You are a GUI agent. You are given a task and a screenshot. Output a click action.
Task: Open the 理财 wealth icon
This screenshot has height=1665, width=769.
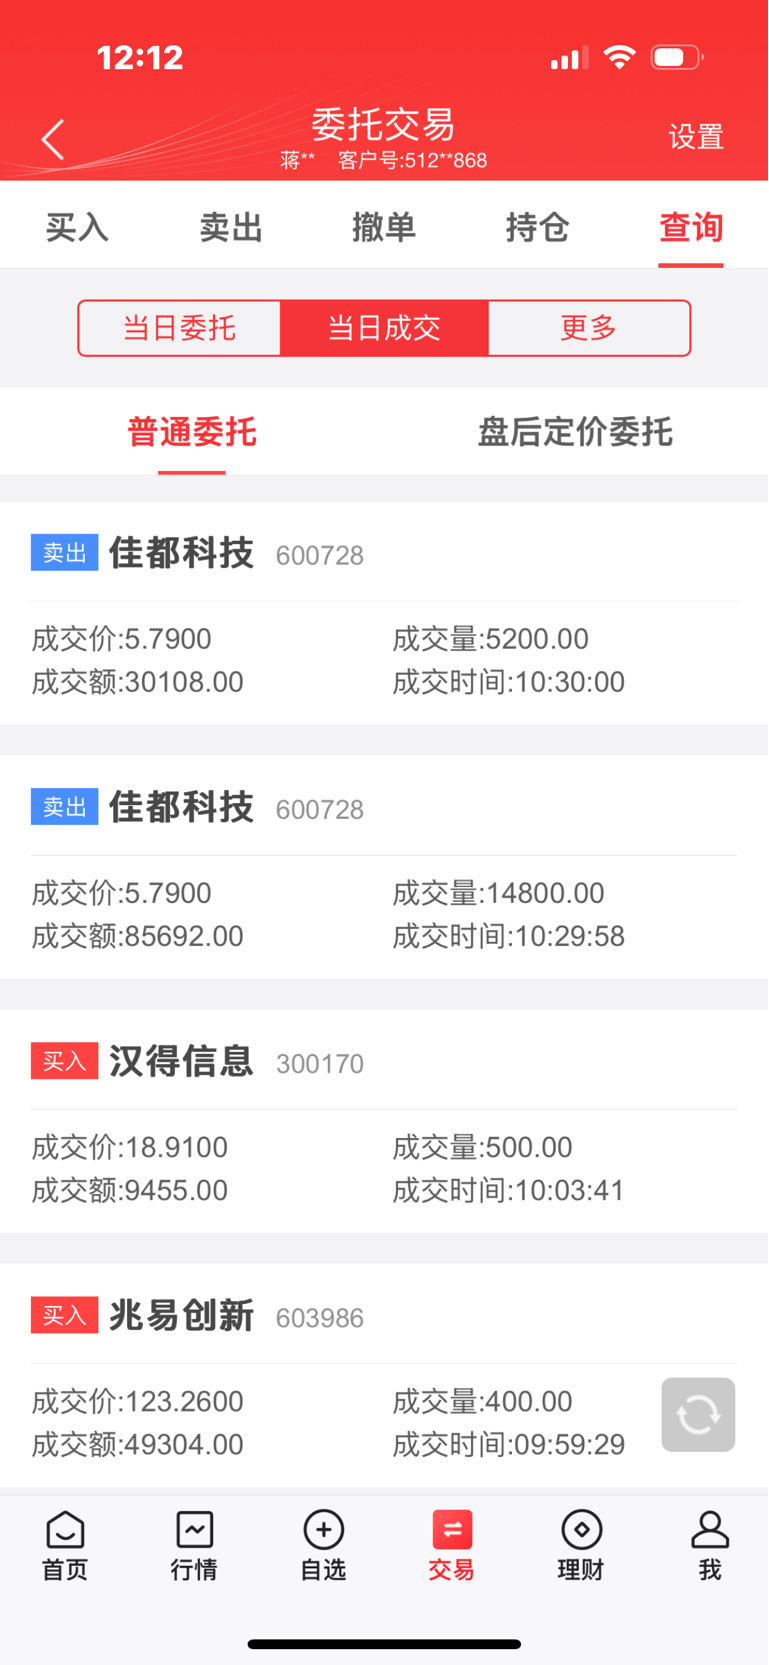[581, 1530]
